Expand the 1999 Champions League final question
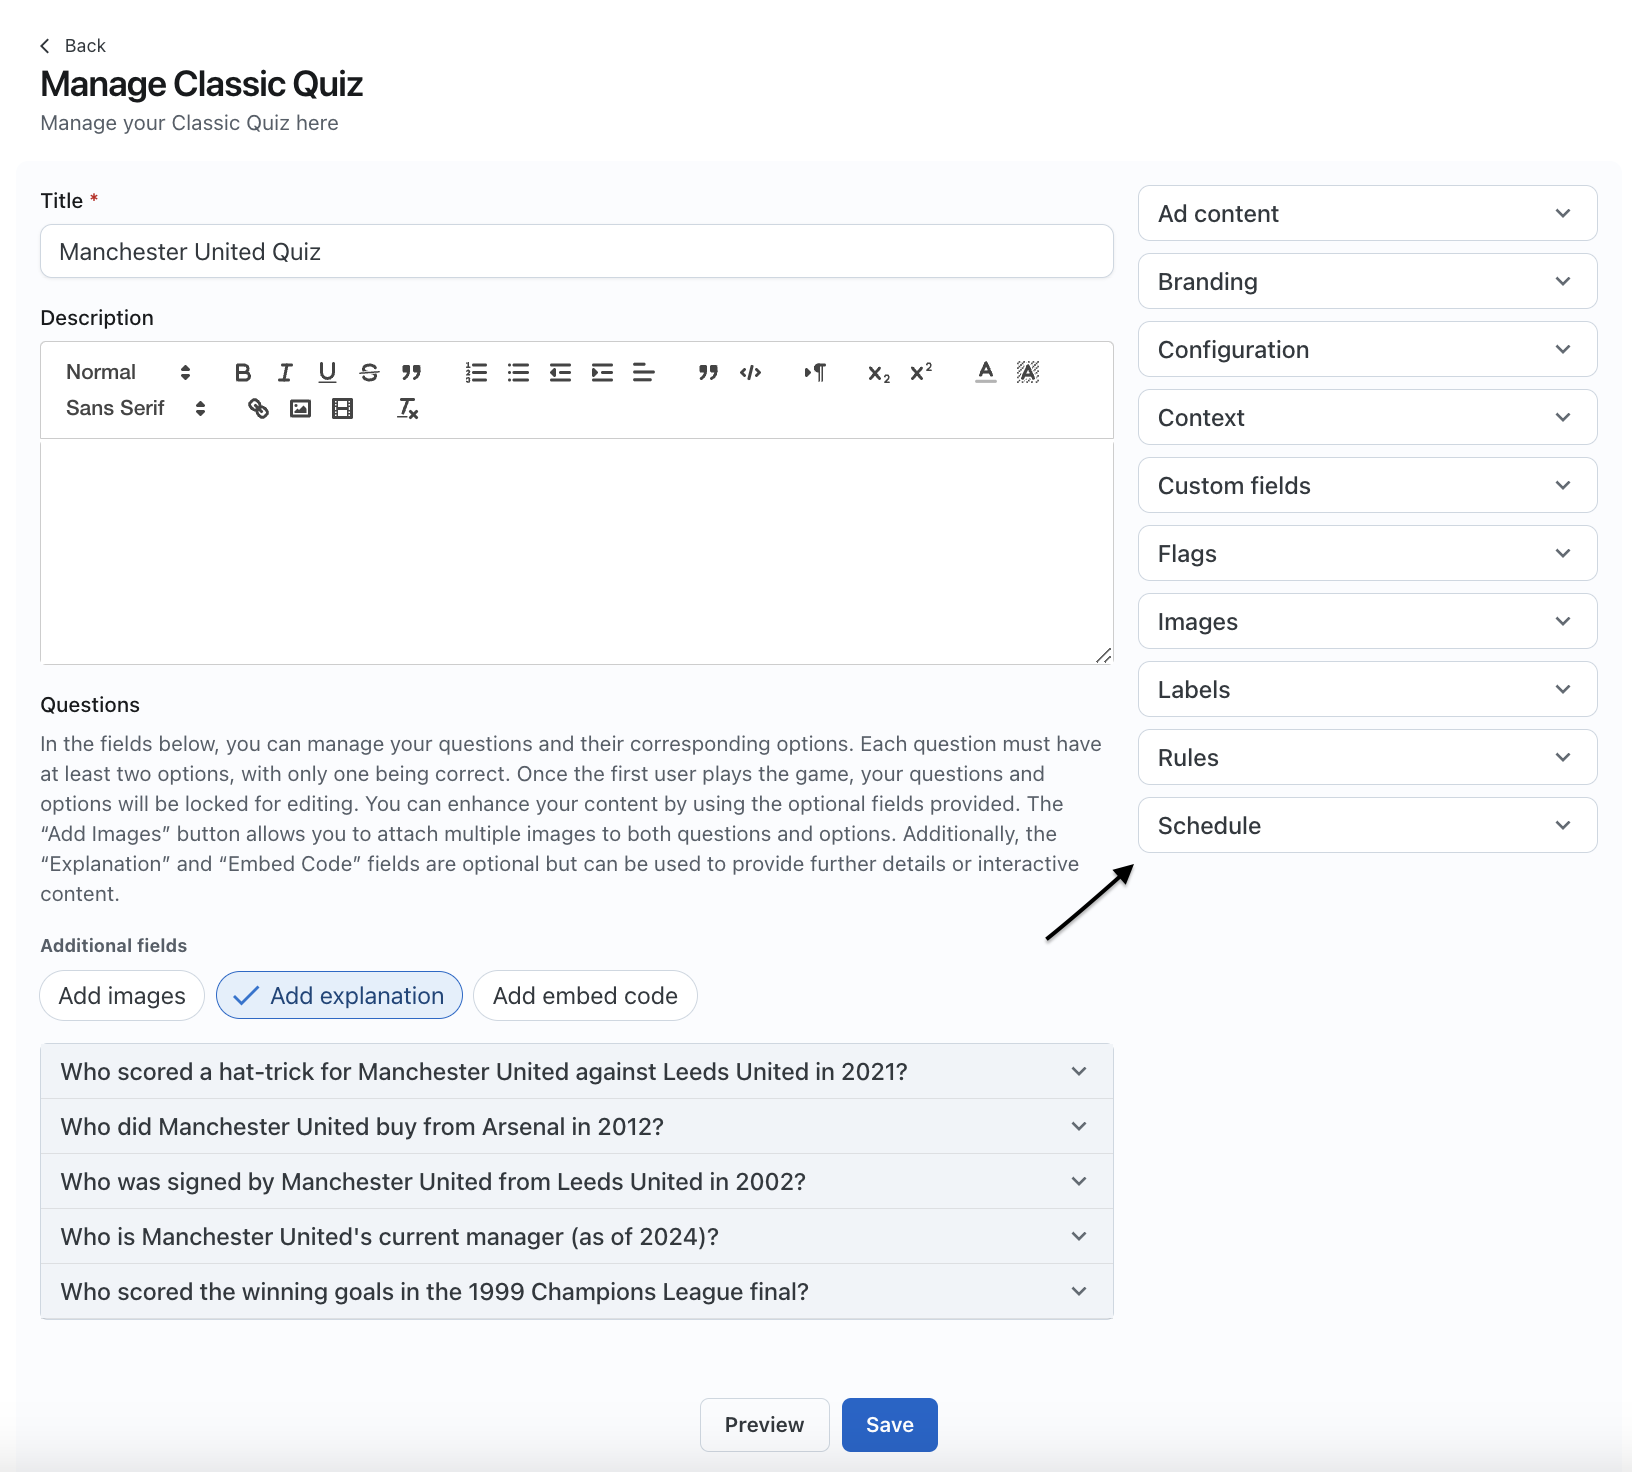Screen dimensions: 1632x1472 pos(577,1292)
